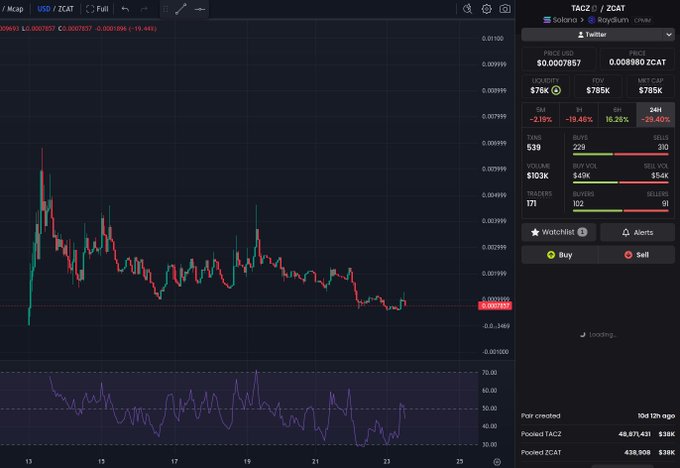
Task: Click the Pooled TACZ amount row
Action: (598, 434)
